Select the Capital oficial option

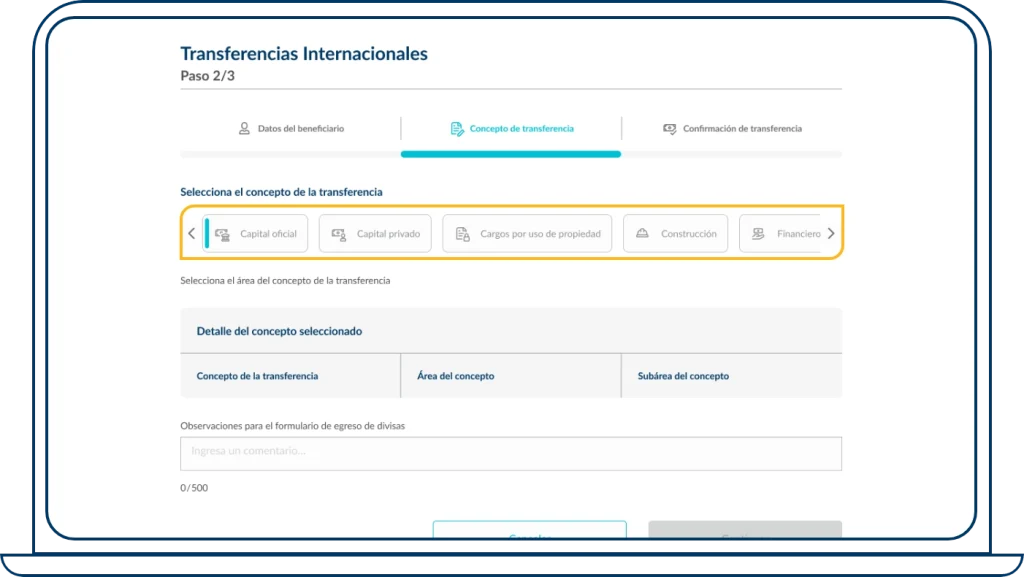(256, 233)
